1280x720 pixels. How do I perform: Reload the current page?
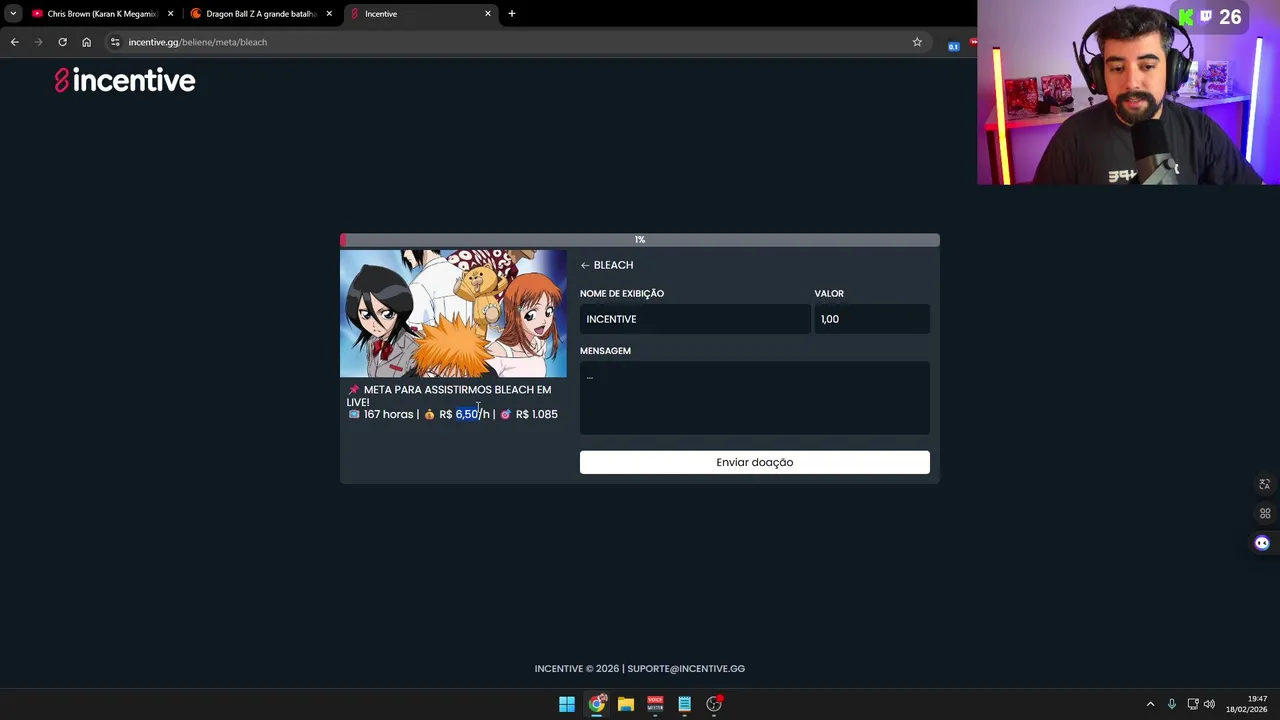point(62,42)
